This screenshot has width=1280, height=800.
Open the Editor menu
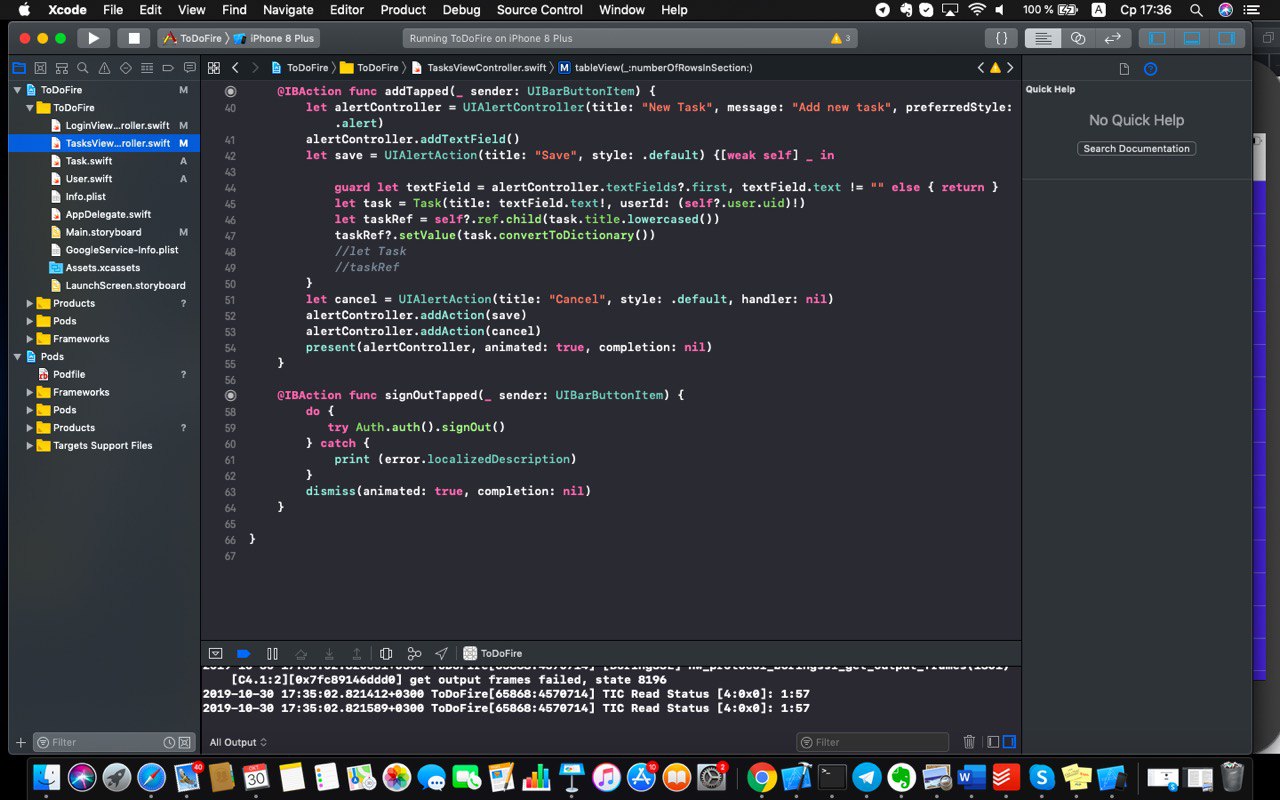point(347,10)
